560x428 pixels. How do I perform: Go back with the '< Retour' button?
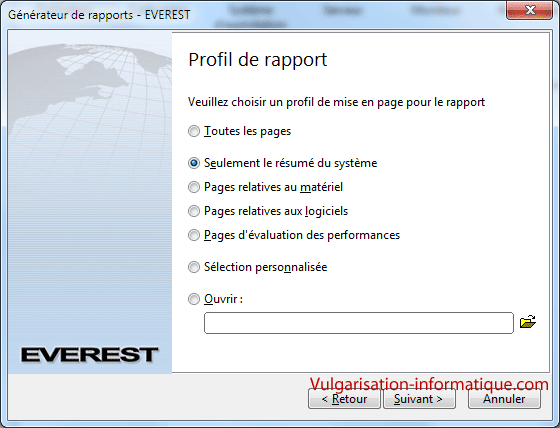pyautogui.click(x=344, y=399)
